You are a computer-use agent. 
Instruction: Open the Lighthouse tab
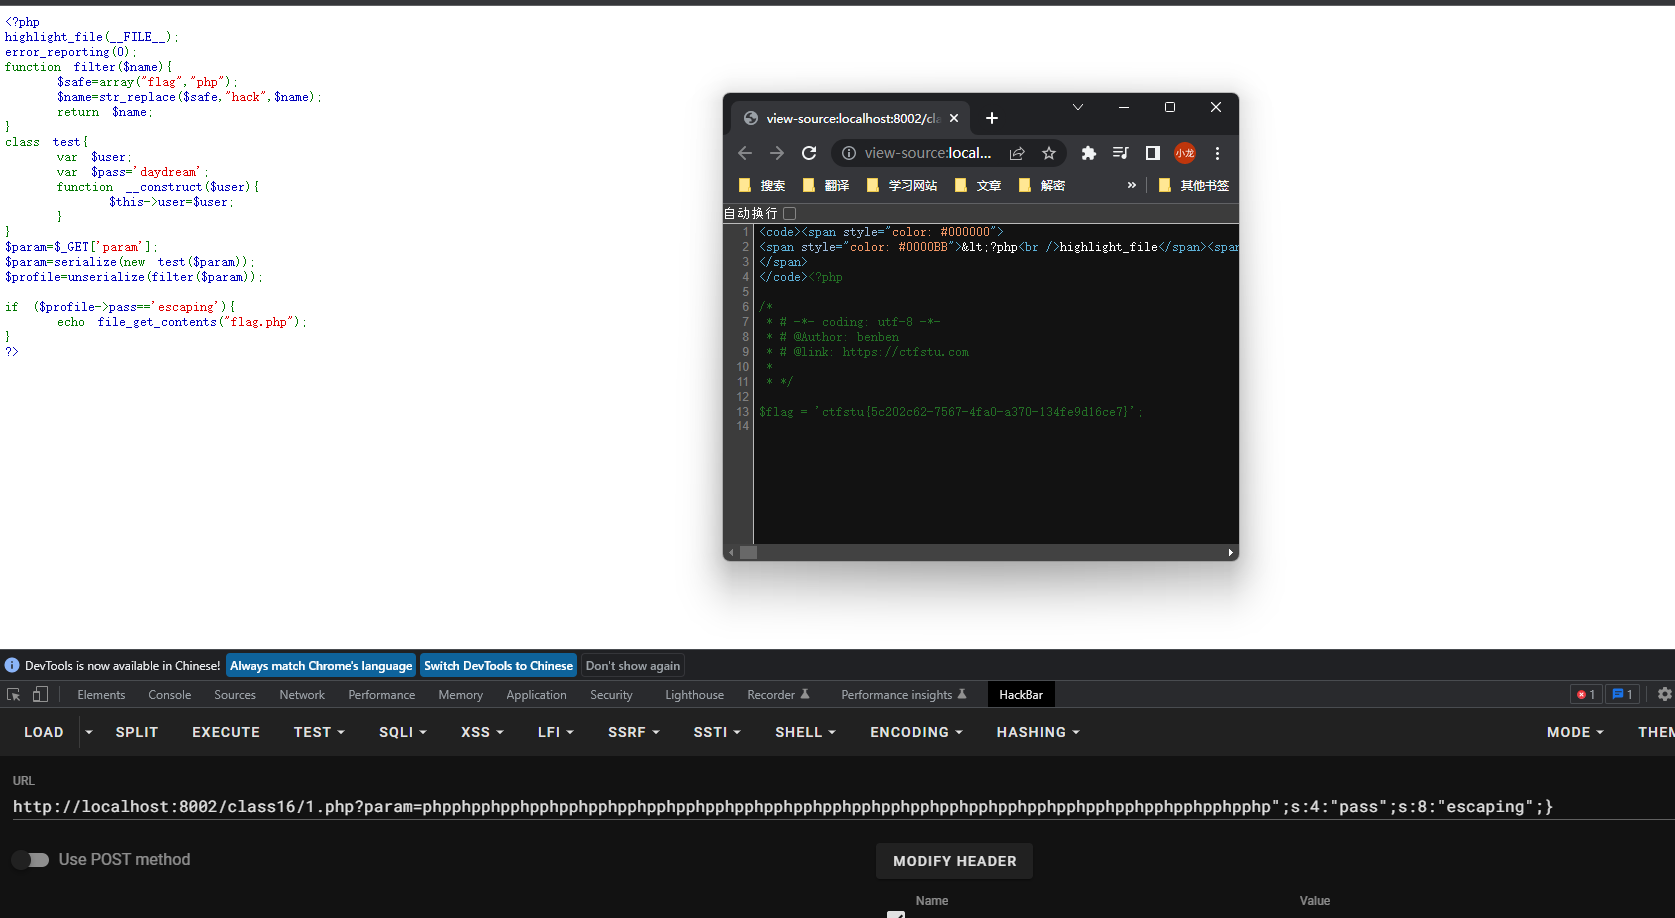695,695
